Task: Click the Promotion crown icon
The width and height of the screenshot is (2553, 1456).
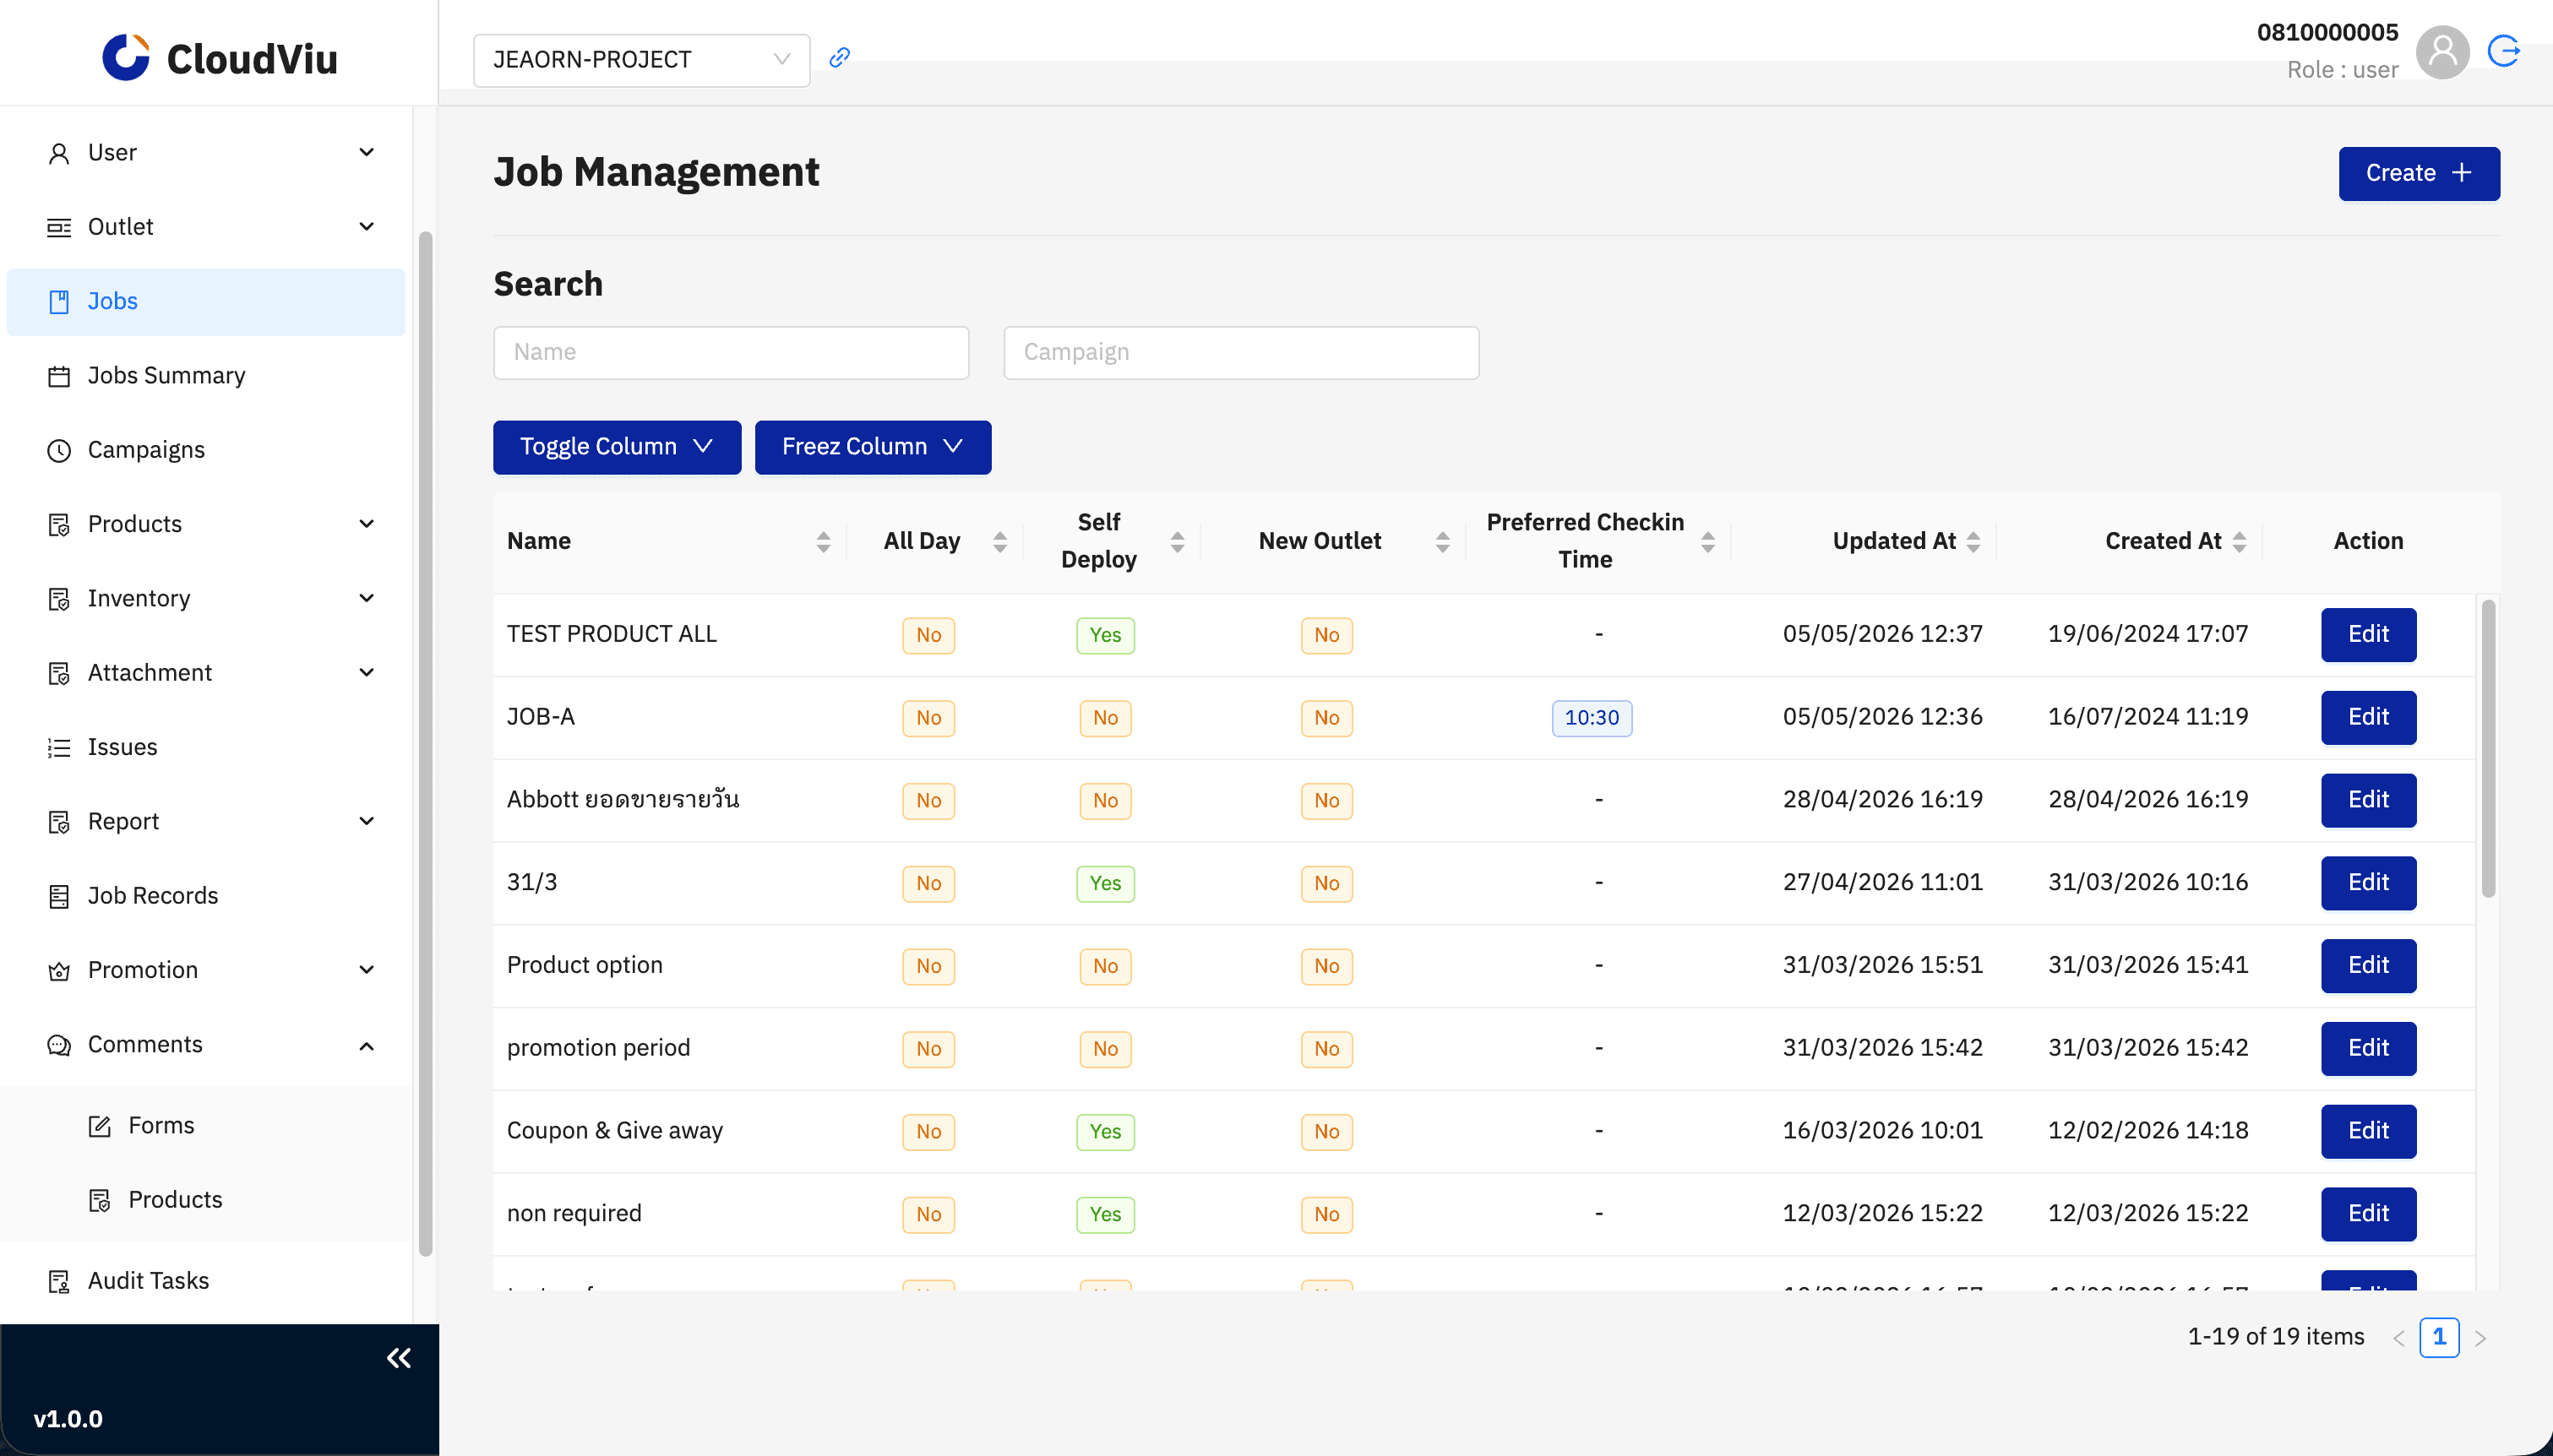Action: click(x=59, y=971)
